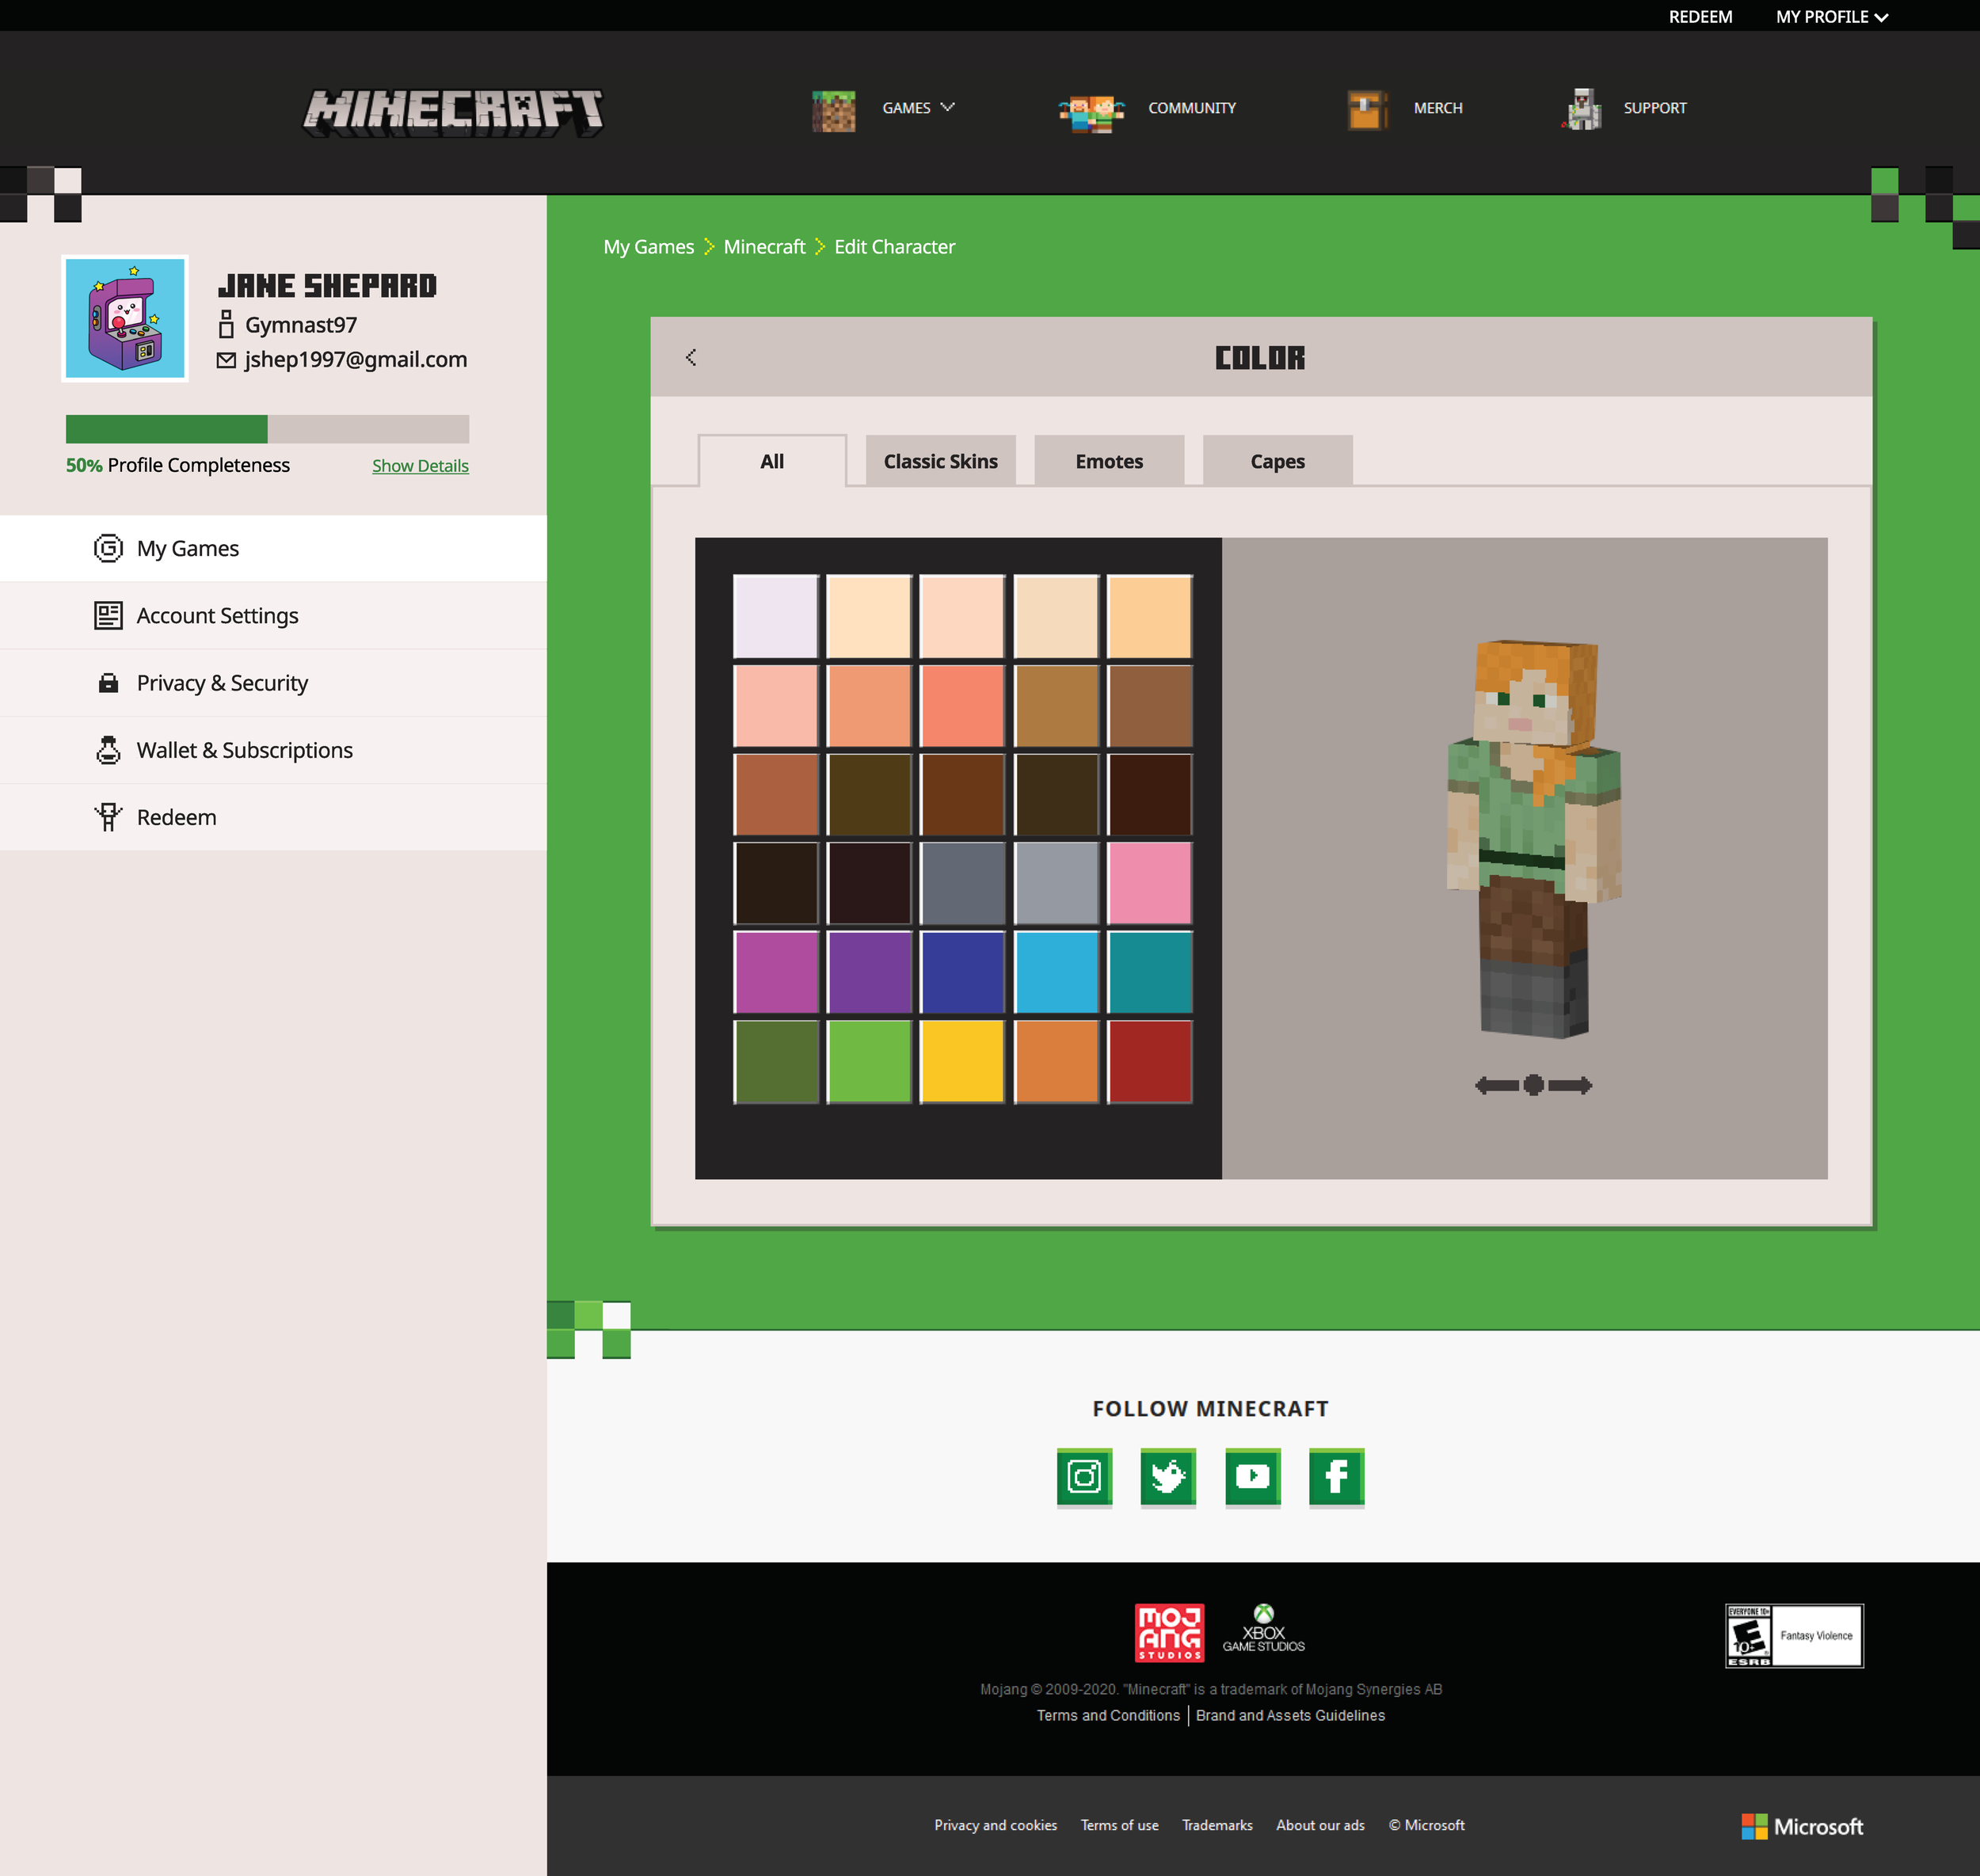Viewport: 1980px width, 1876px height.
Task: Open Minecraft's Instagram page icon
Action: pos(1084,1476)
